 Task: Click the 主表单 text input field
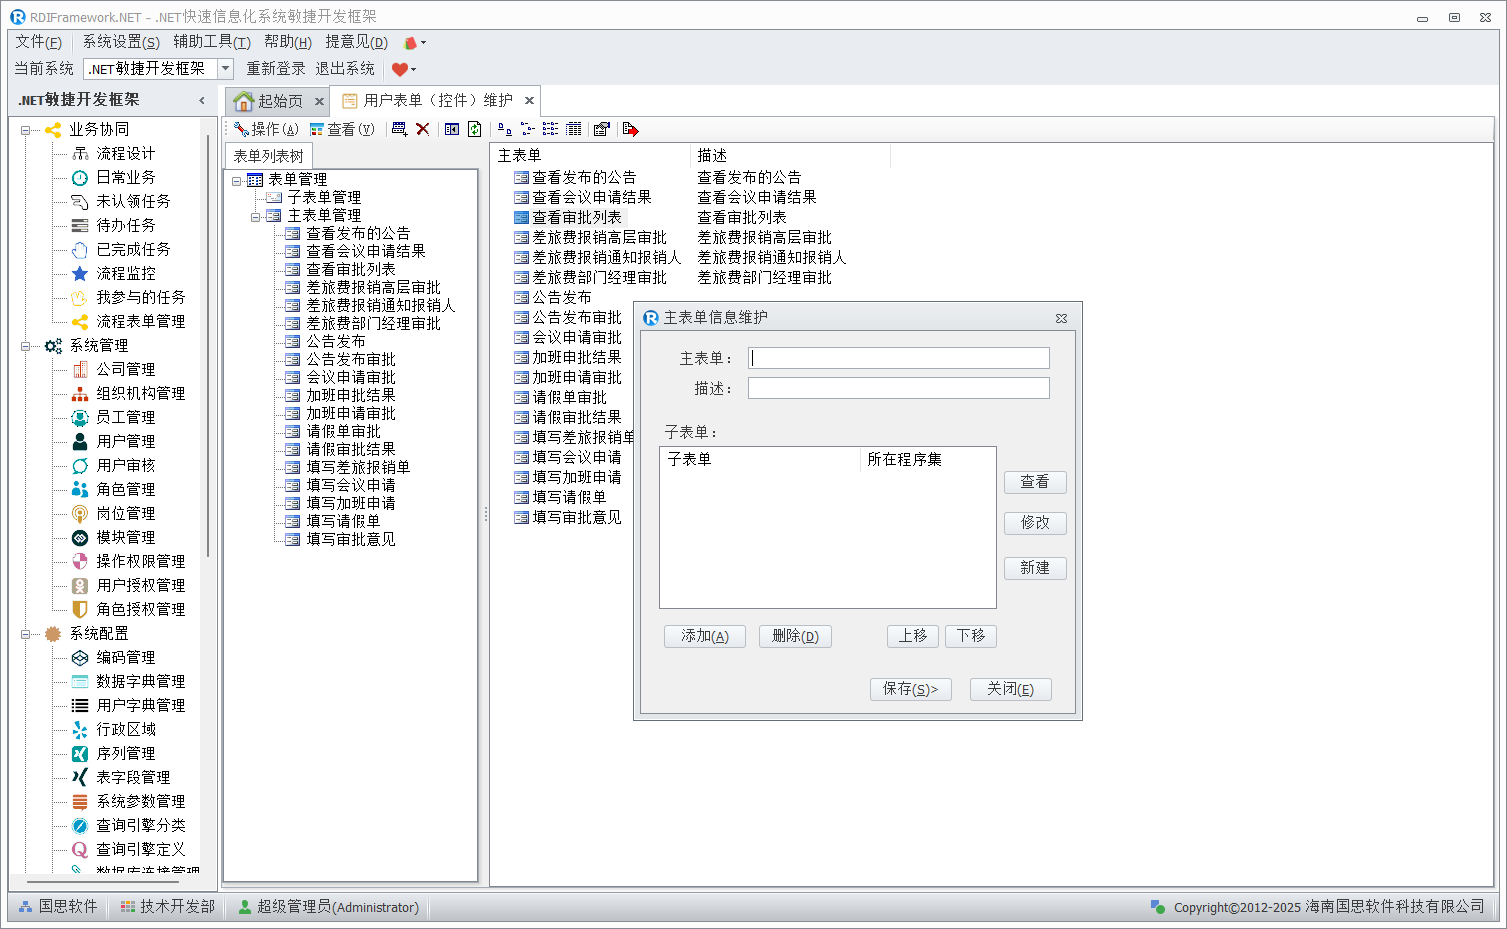point(898,358)
